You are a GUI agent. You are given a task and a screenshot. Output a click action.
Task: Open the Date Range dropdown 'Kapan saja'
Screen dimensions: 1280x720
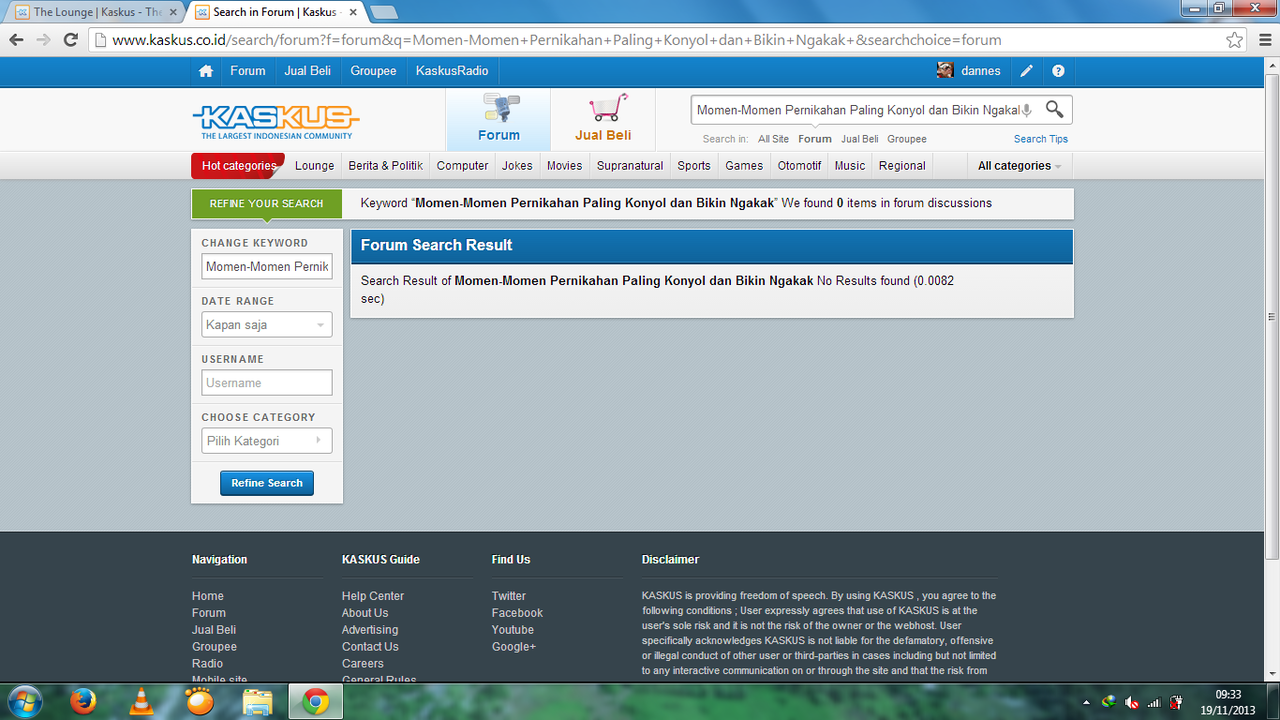(267, 325)
